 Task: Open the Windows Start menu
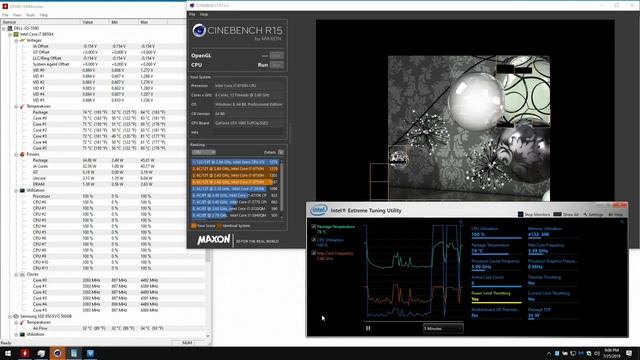coord(8,353)
